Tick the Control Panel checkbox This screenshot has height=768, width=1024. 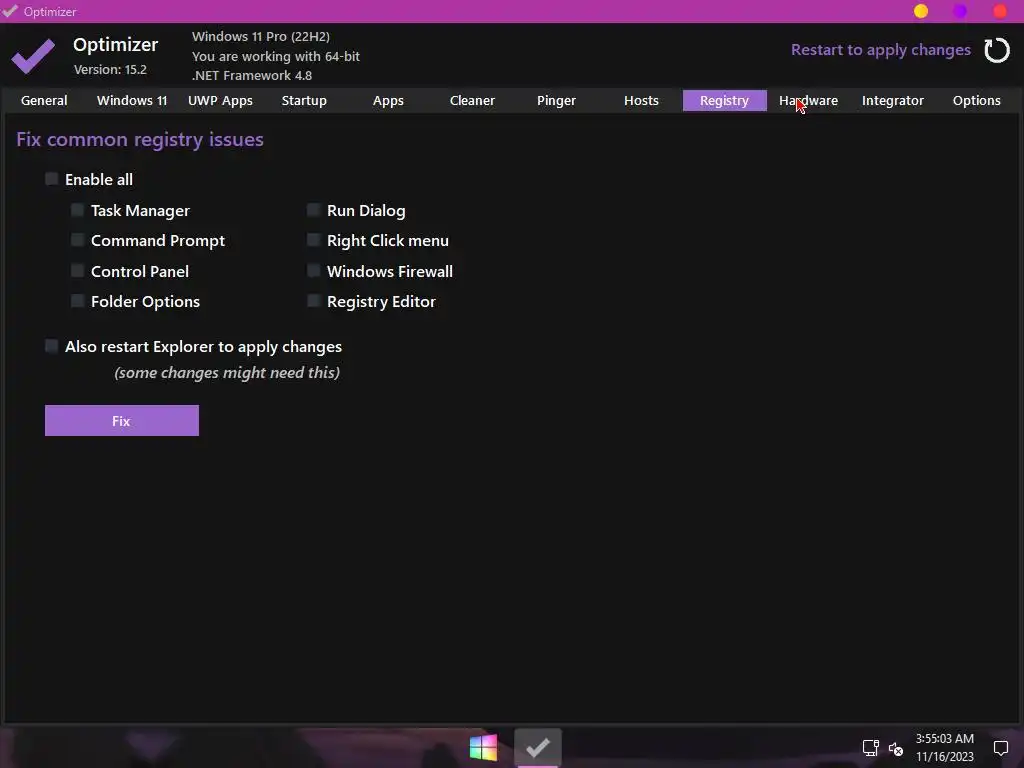point(77,270)
